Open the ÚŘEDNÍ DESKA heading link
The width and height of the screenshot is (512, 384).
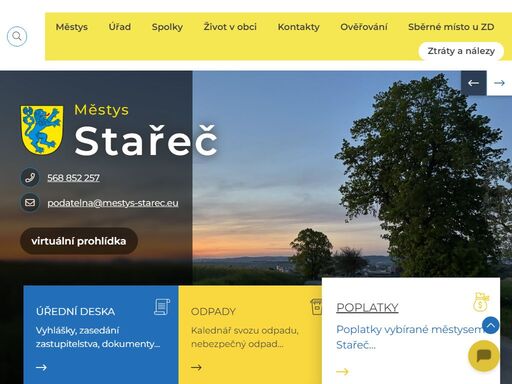pos(75,311)
